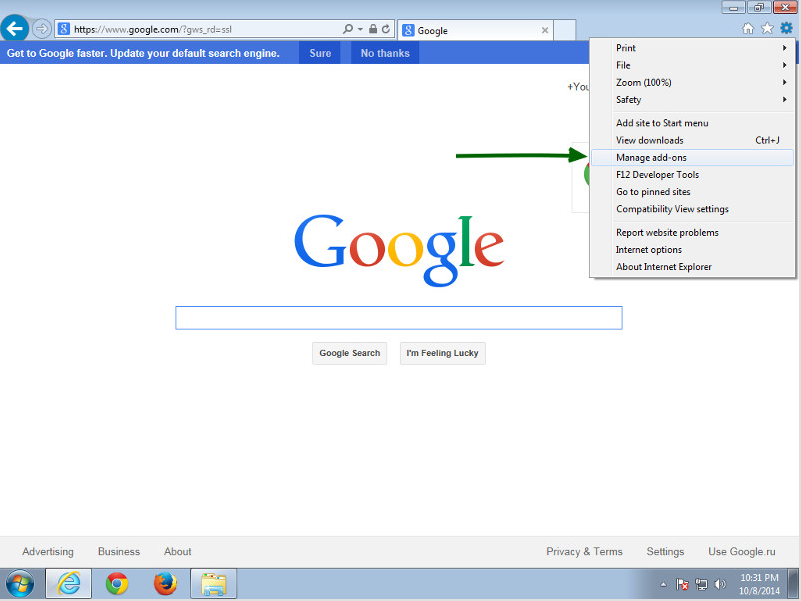Click the IE back navigation arrow
Viewport: 801px width, 601px height.
click(x=15, y=29)
